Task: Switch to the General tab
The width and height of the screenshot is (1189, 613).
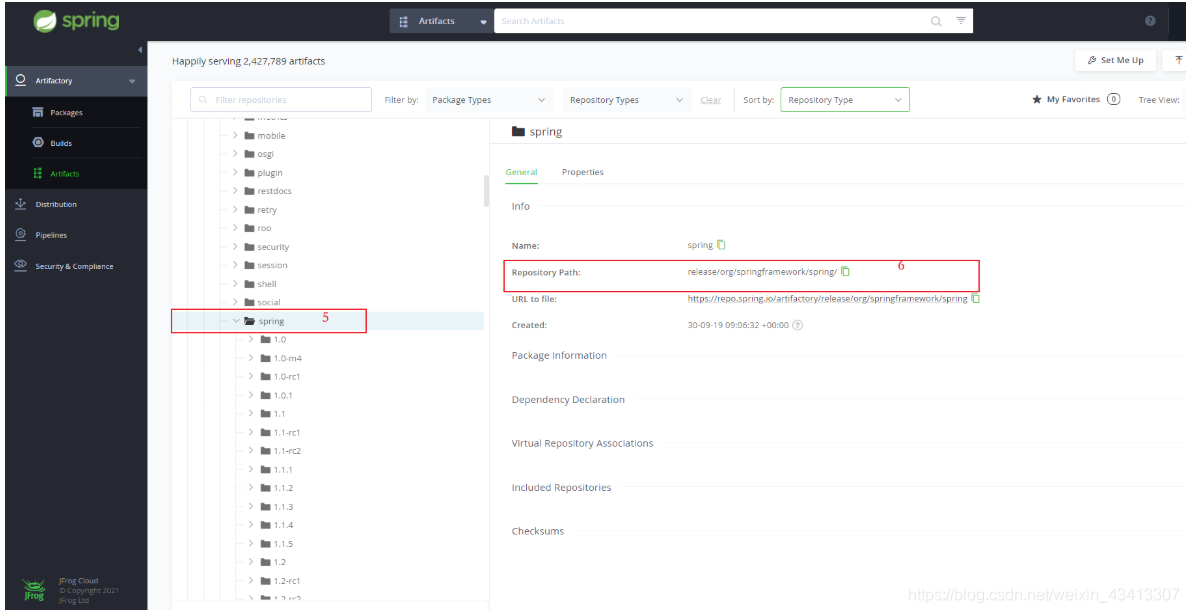Action: [x=522, y=172]
